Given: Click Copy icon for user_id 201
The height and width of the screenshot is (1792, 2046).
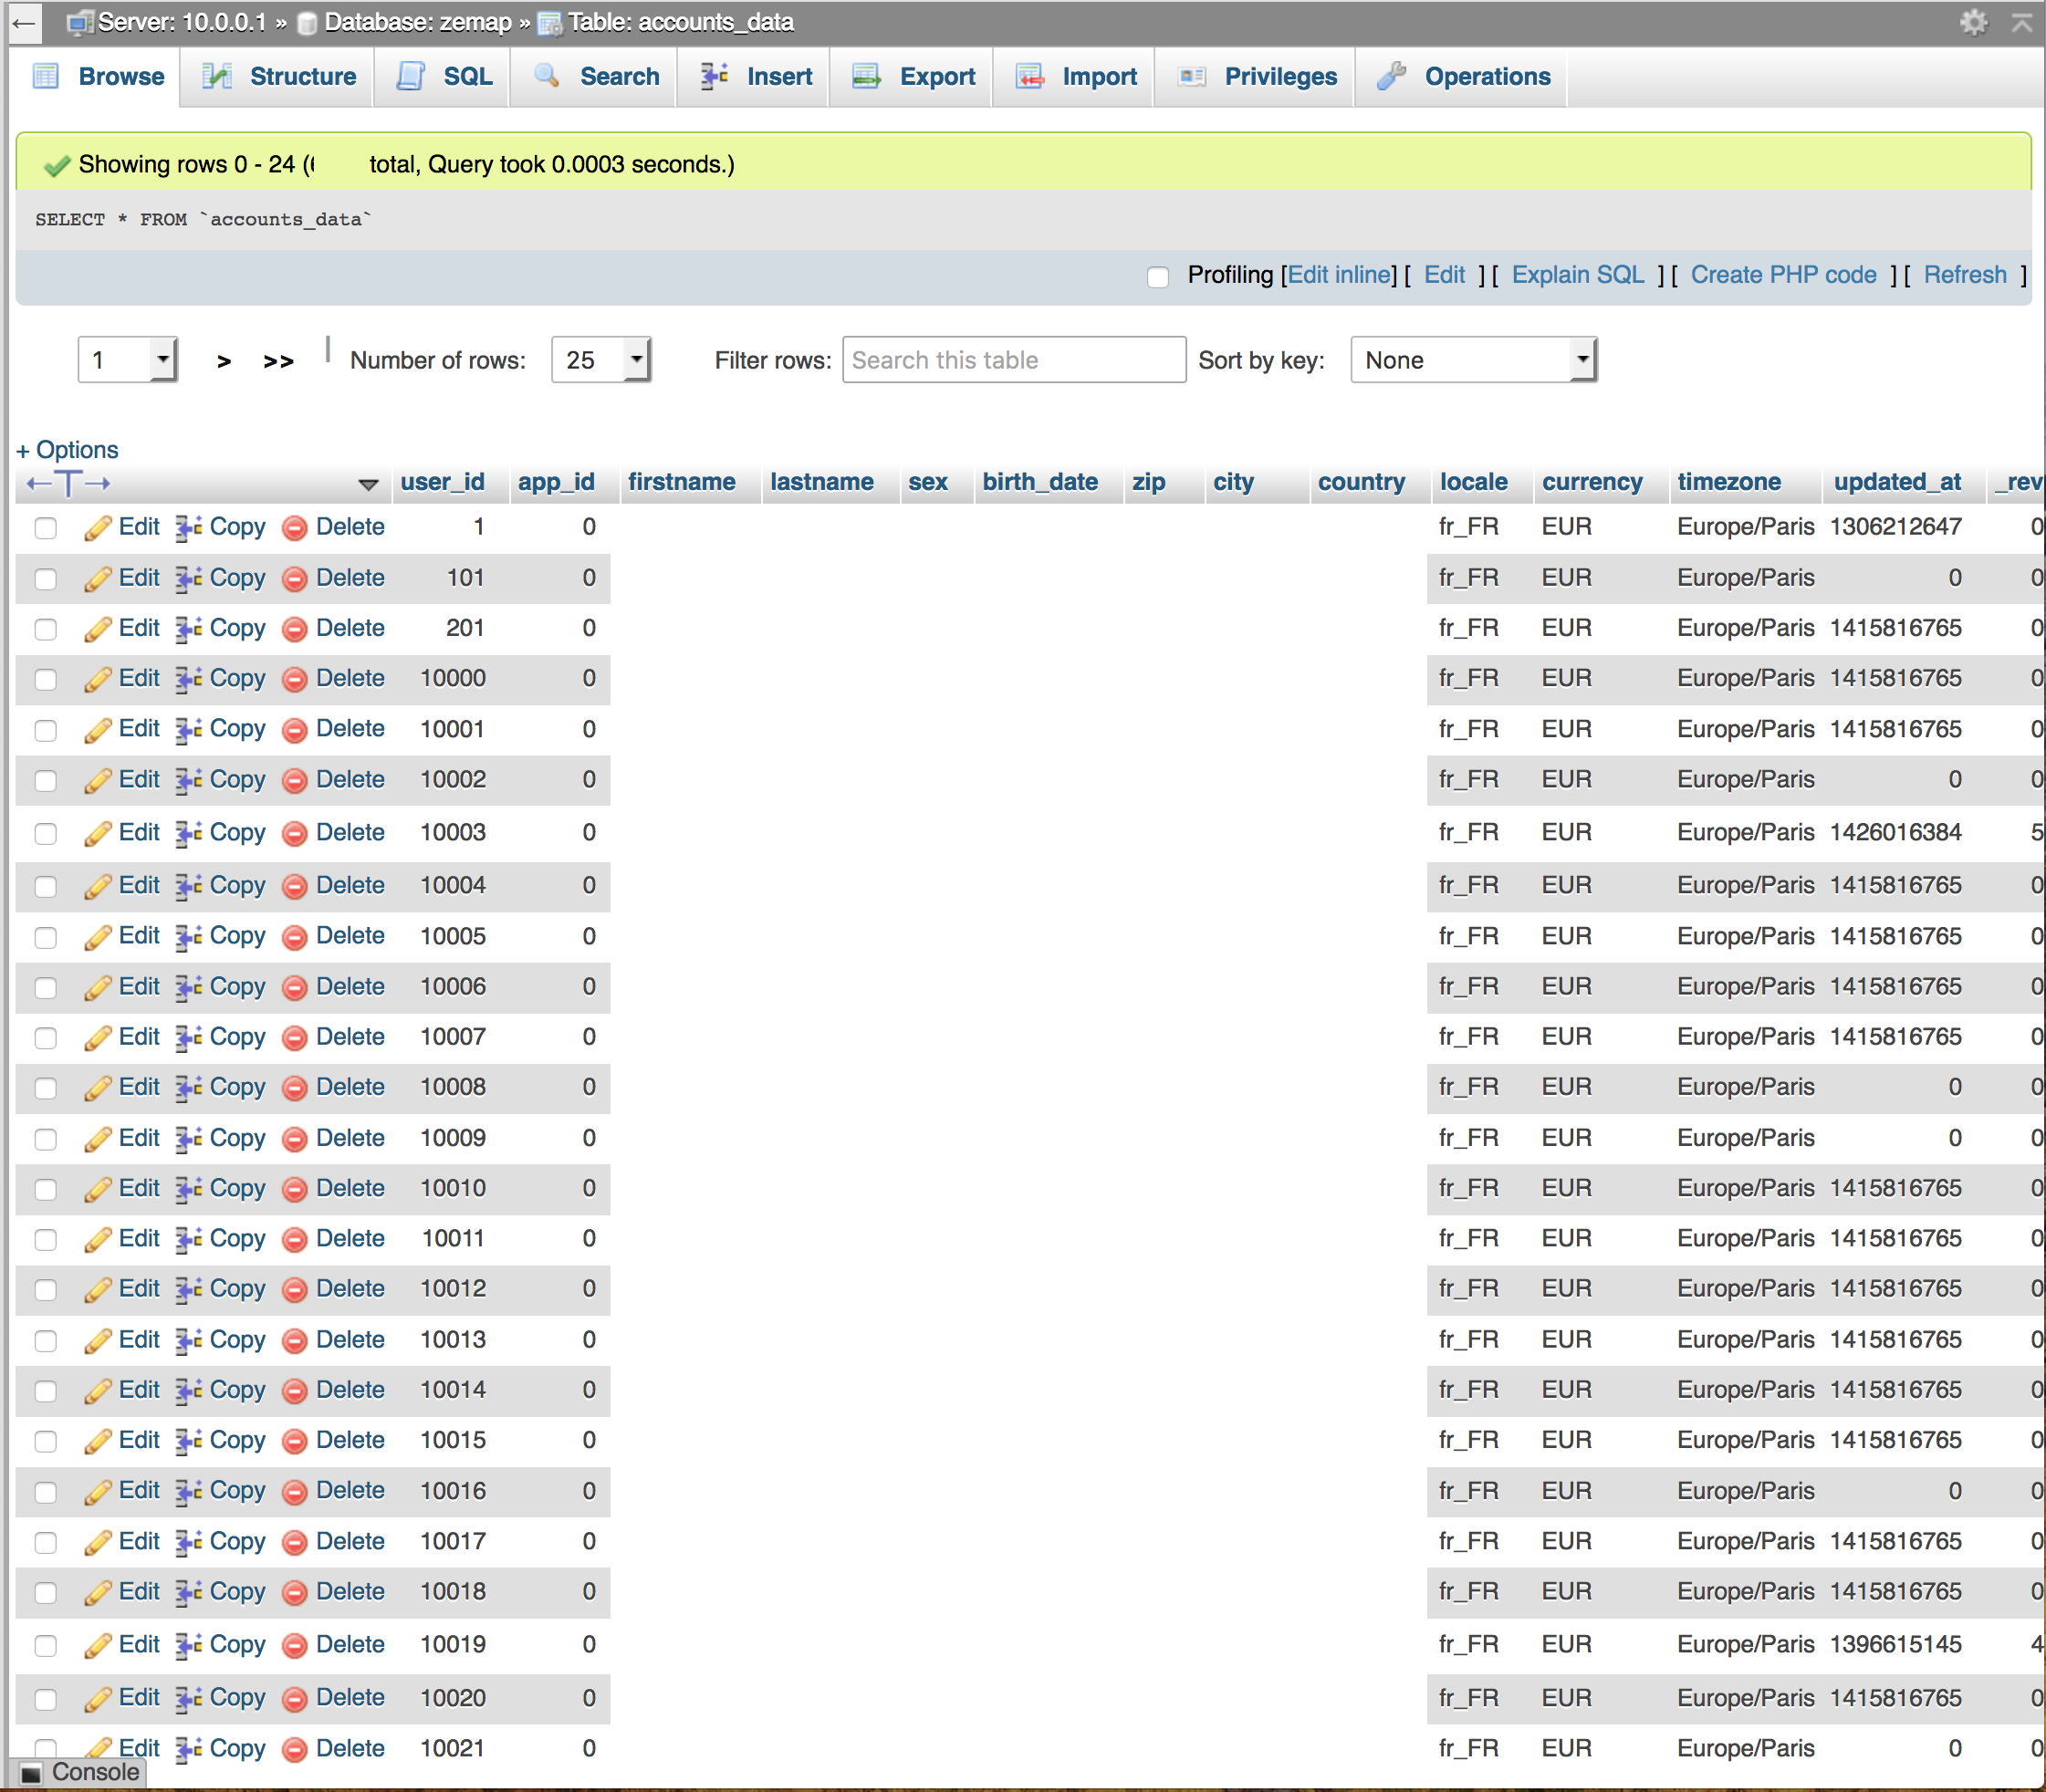Looking at the screenshot, I should tap(189, 629).
